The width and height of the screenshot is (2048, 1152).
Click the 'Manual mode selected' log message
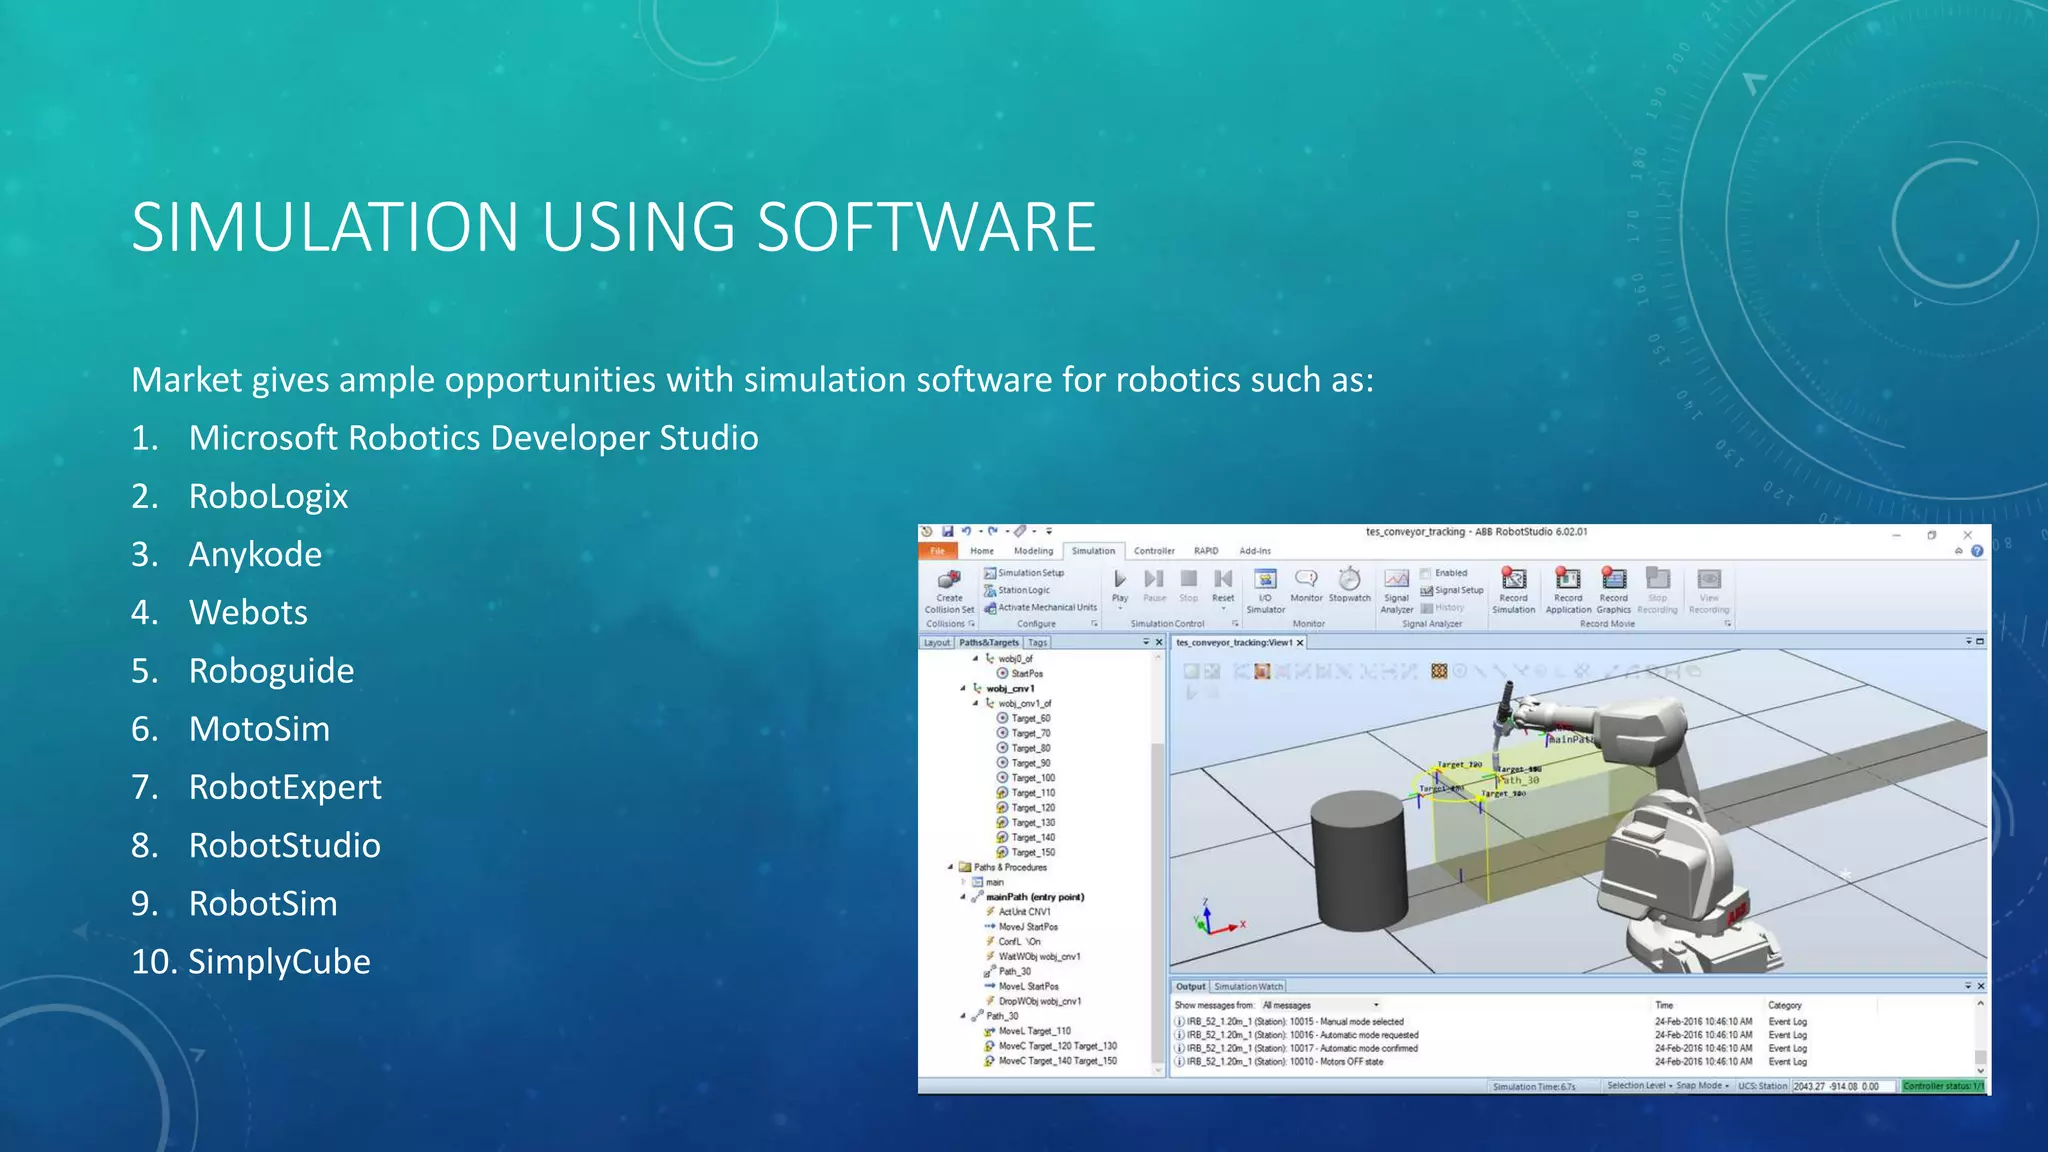click(1289, 1022)
